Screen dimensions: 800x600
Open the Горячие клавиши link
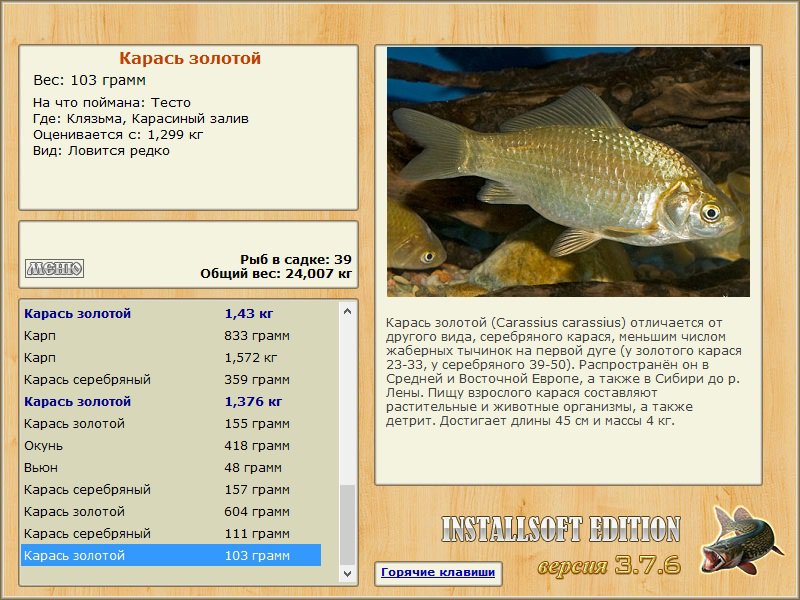[x=438, y=572]
